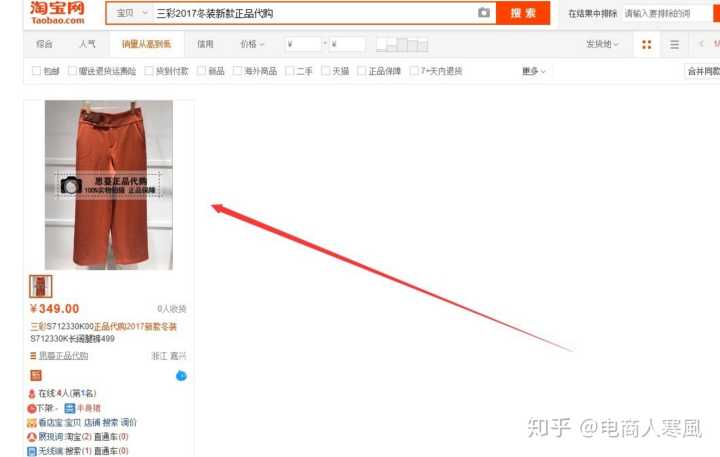720x457 pixels.
Task: Click the red 下架 clock icon
Action: [32, 408]
